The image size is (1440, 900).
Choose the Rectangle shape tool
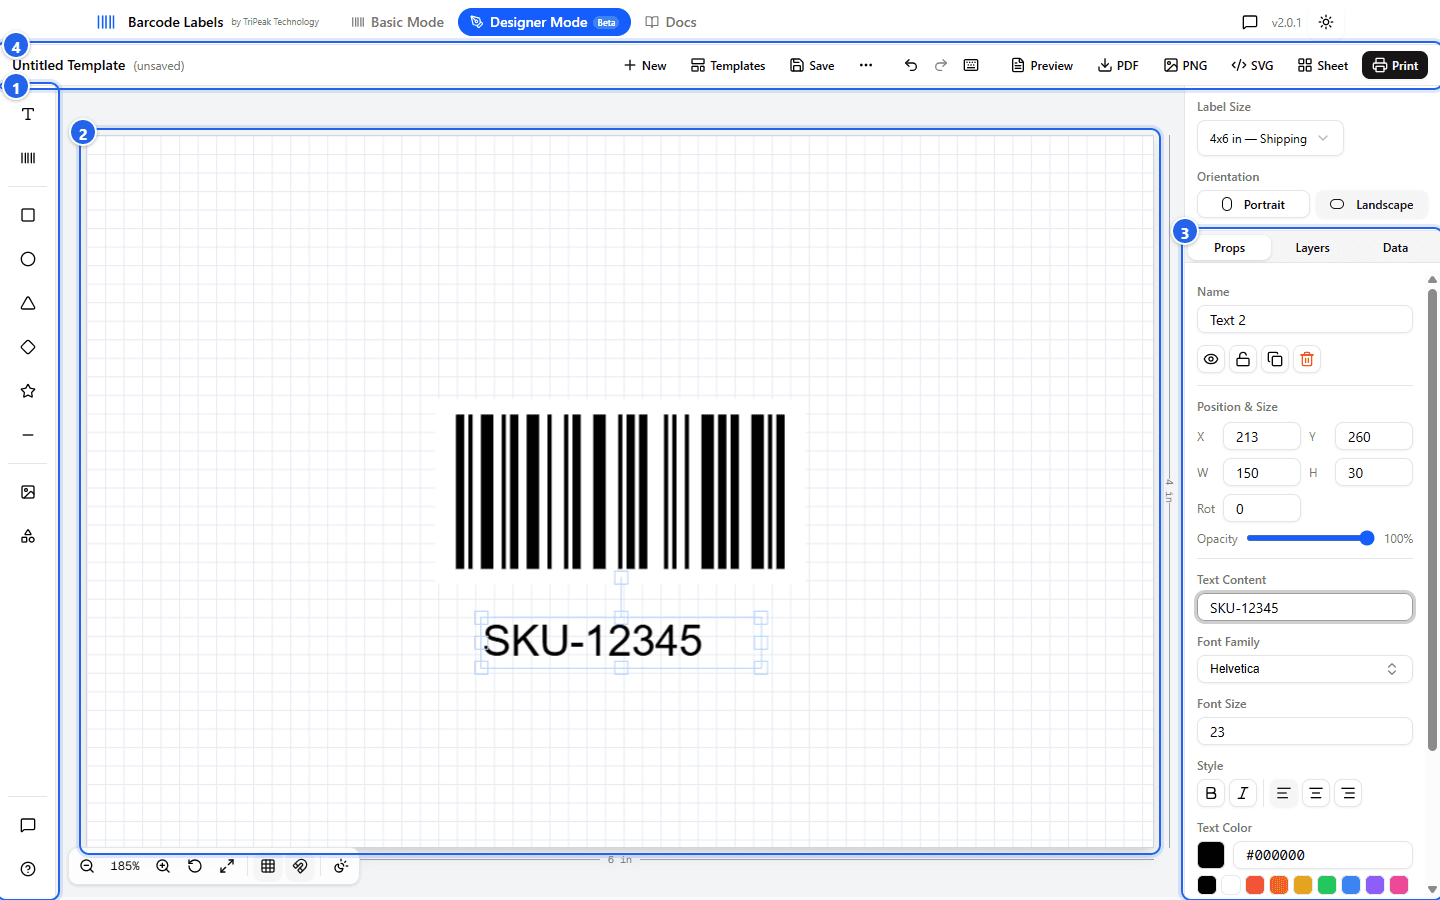click(x=28, y=215)
